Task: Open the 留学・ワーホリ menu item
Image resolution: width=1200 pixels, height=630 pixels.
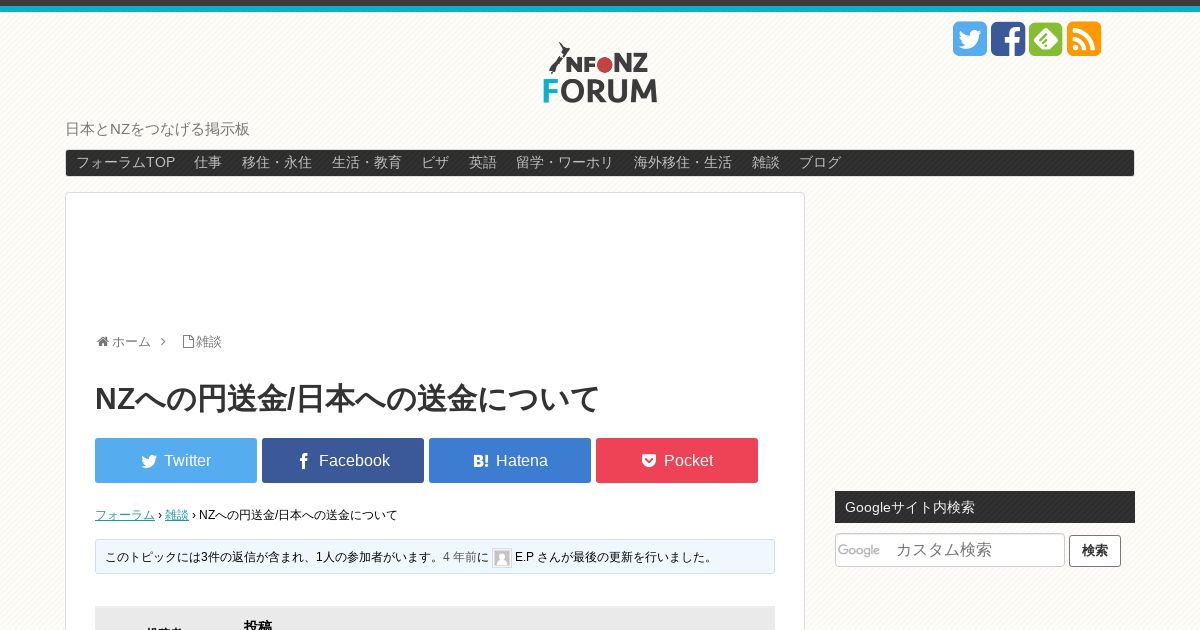Action: click(x=565, y=163)
